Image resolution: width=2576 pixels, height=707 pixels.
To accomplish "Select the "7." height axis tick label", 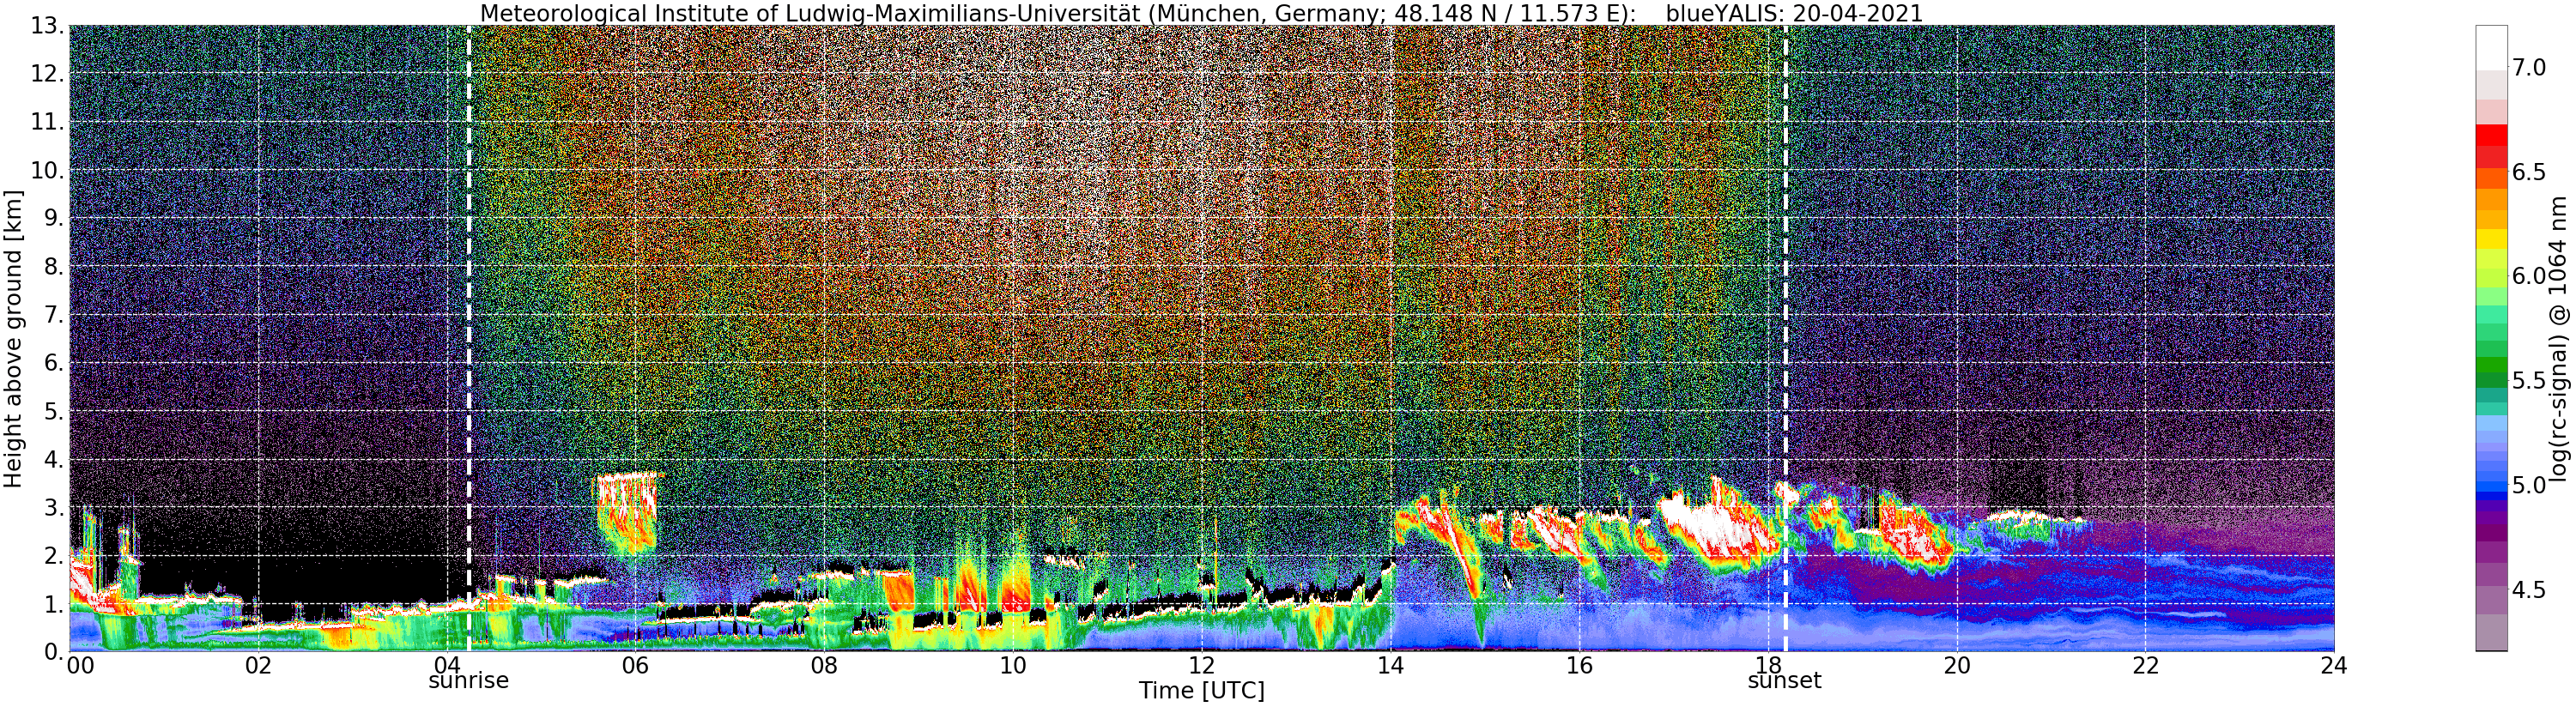I will coord(52,316).
